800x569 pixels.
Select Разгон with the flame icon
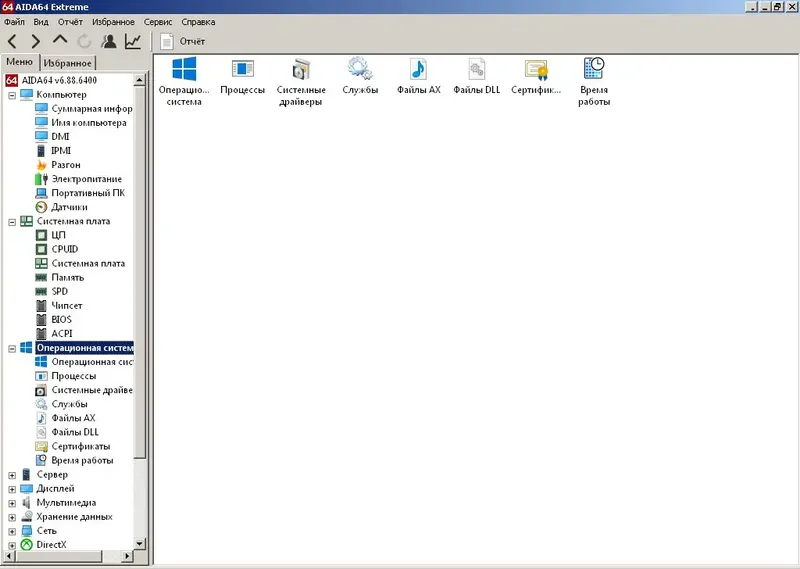pyautogui.click(x=58, y=165)
